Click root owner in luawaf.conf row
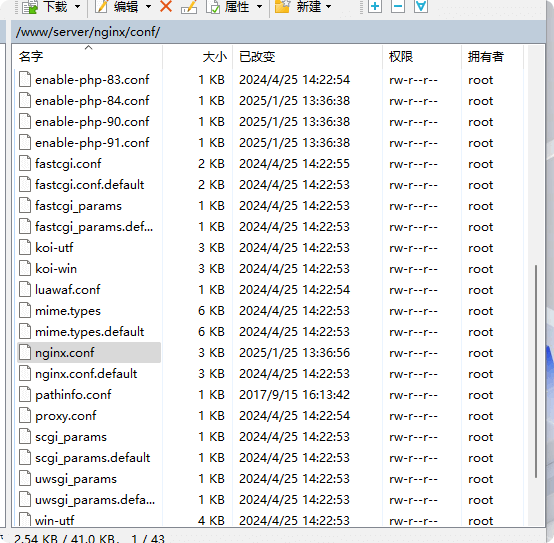Image resolution: width=554 pixels, height=543 pixels. click(x=481, y=290)
